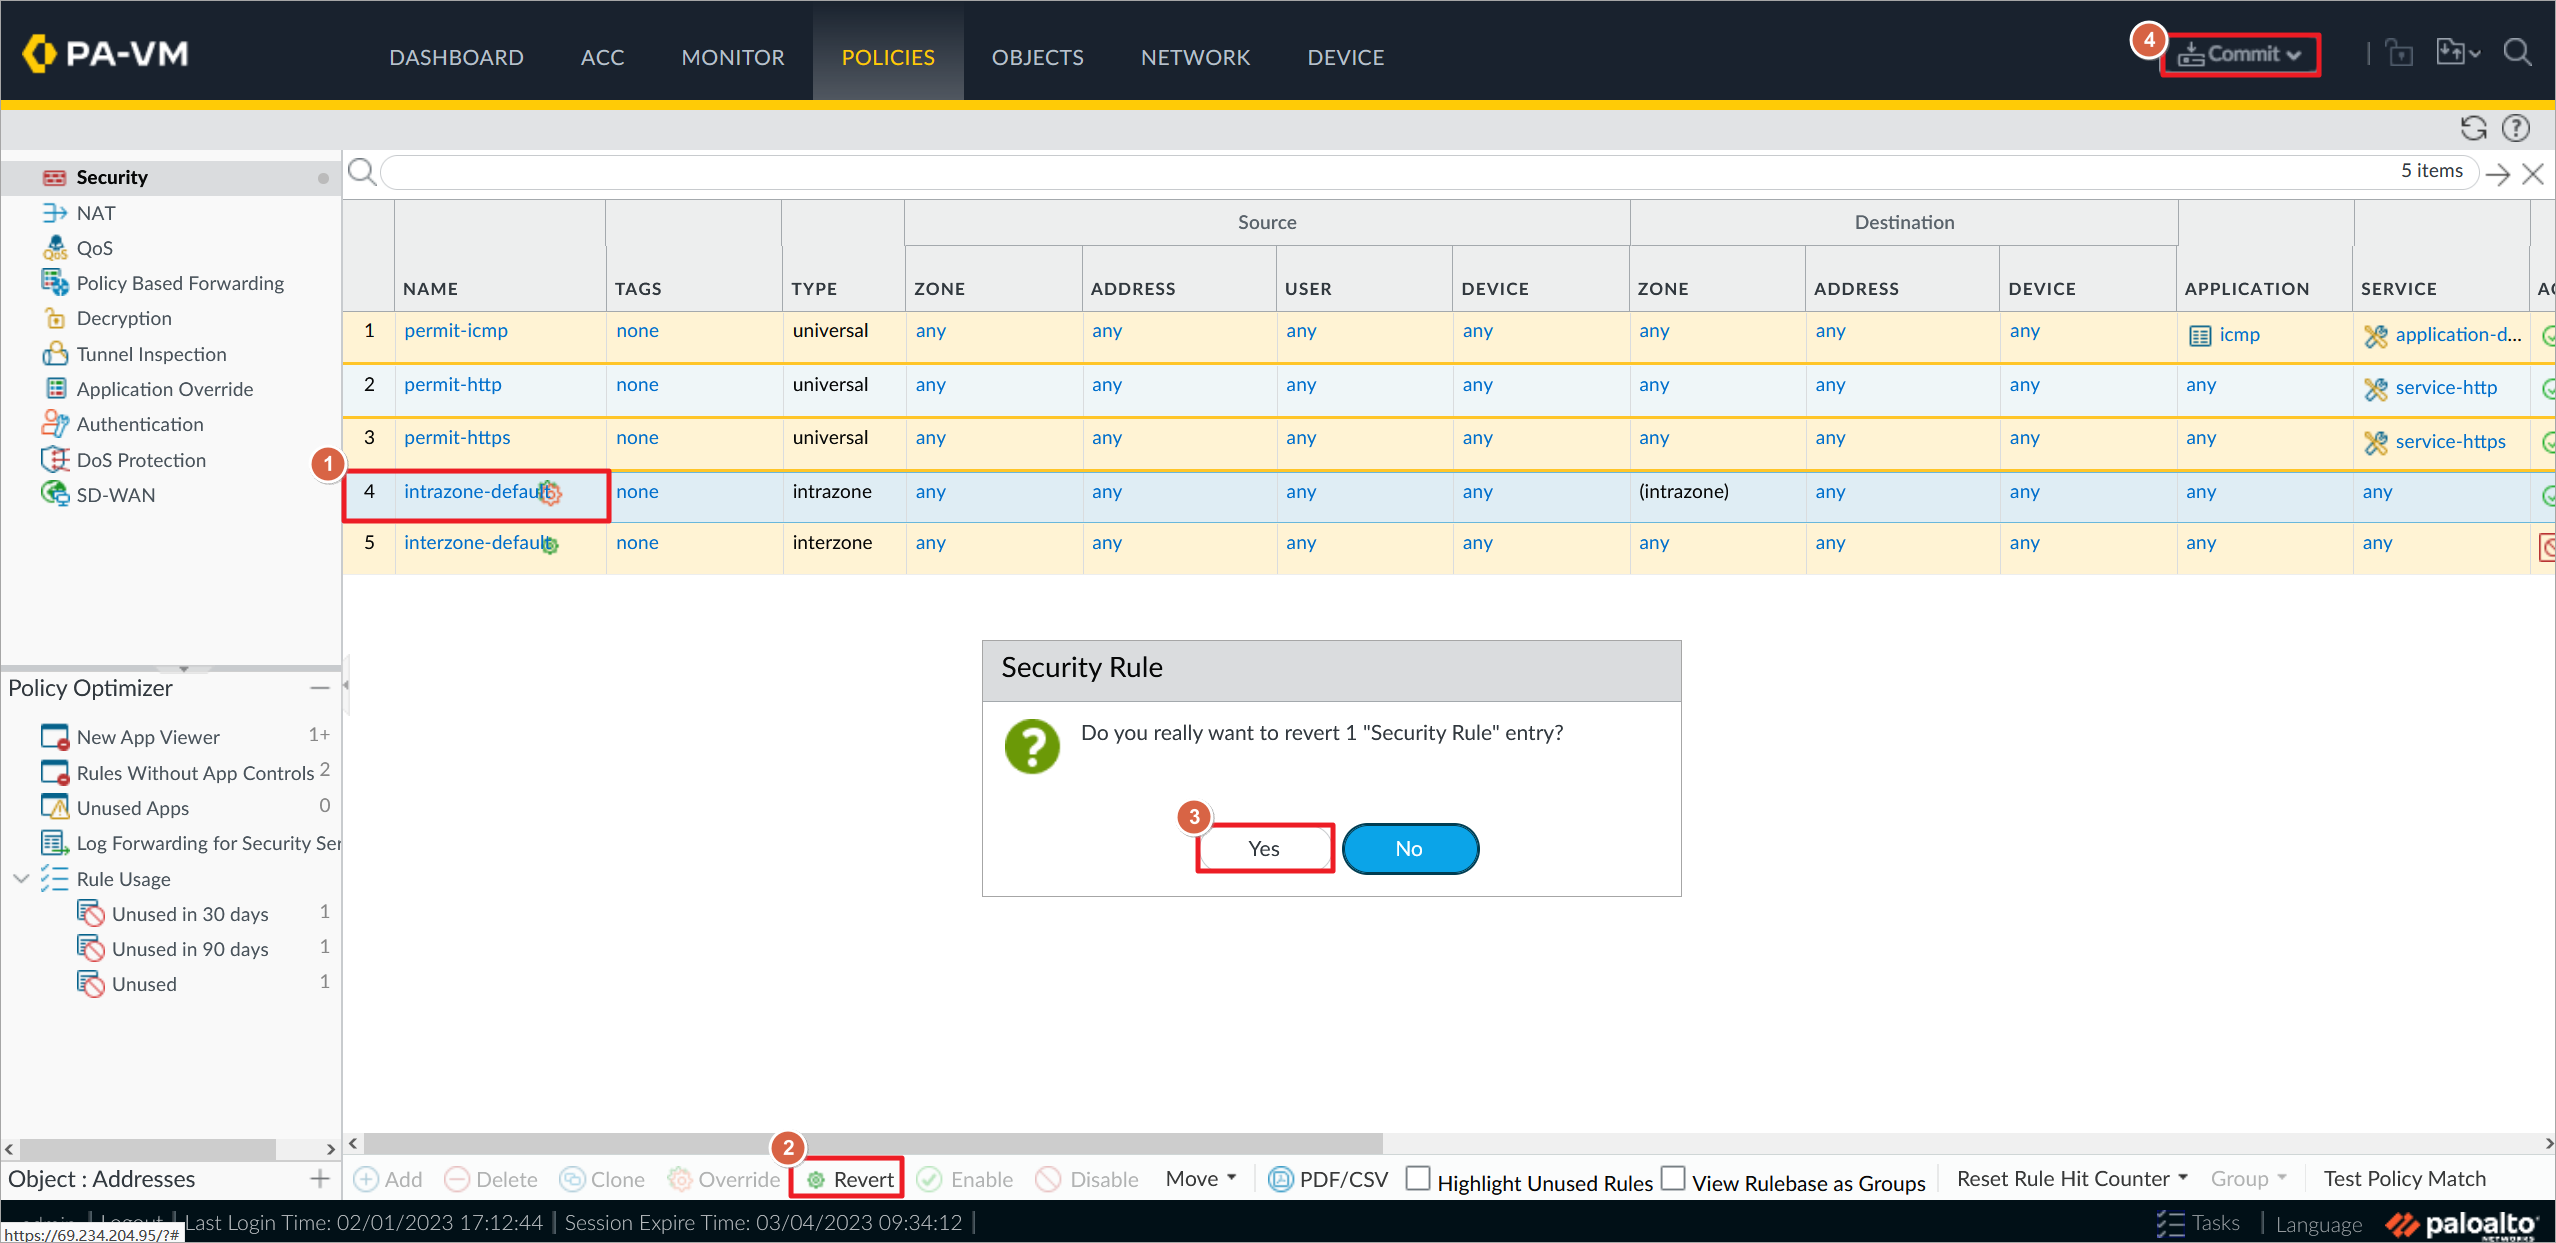Open DoS Protection policies

140,460
